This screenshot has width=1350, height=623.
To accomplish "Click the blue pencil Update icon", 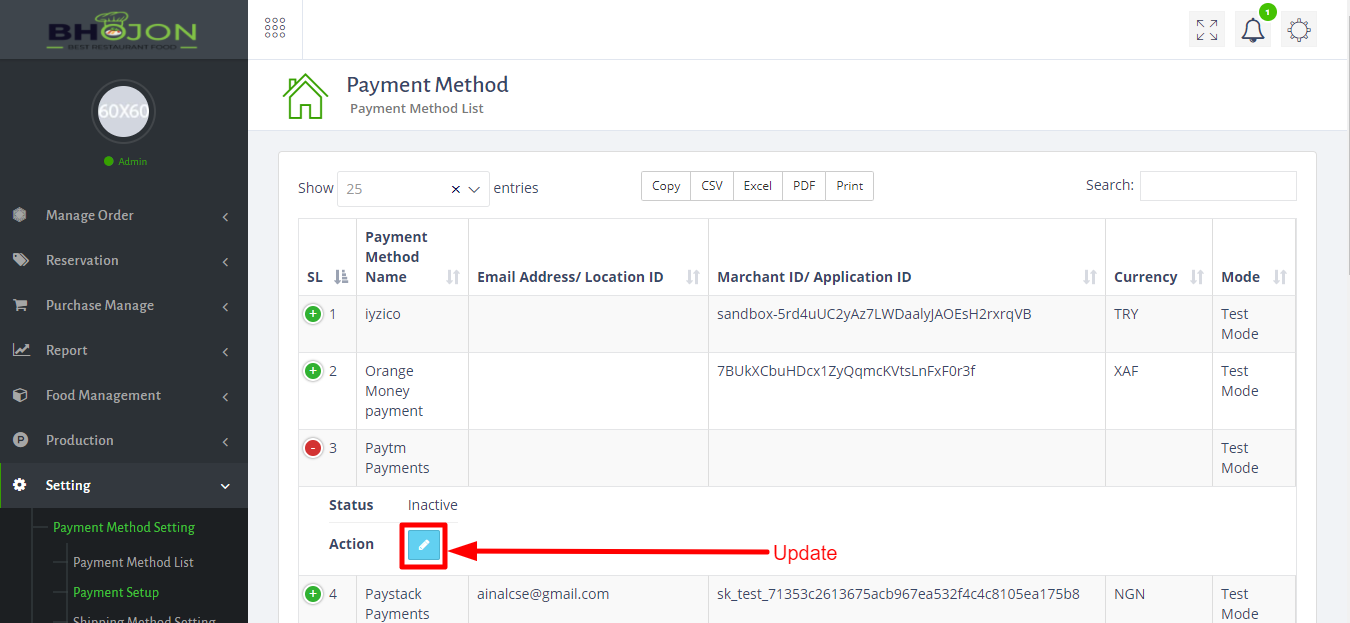I will coord(424,544).
